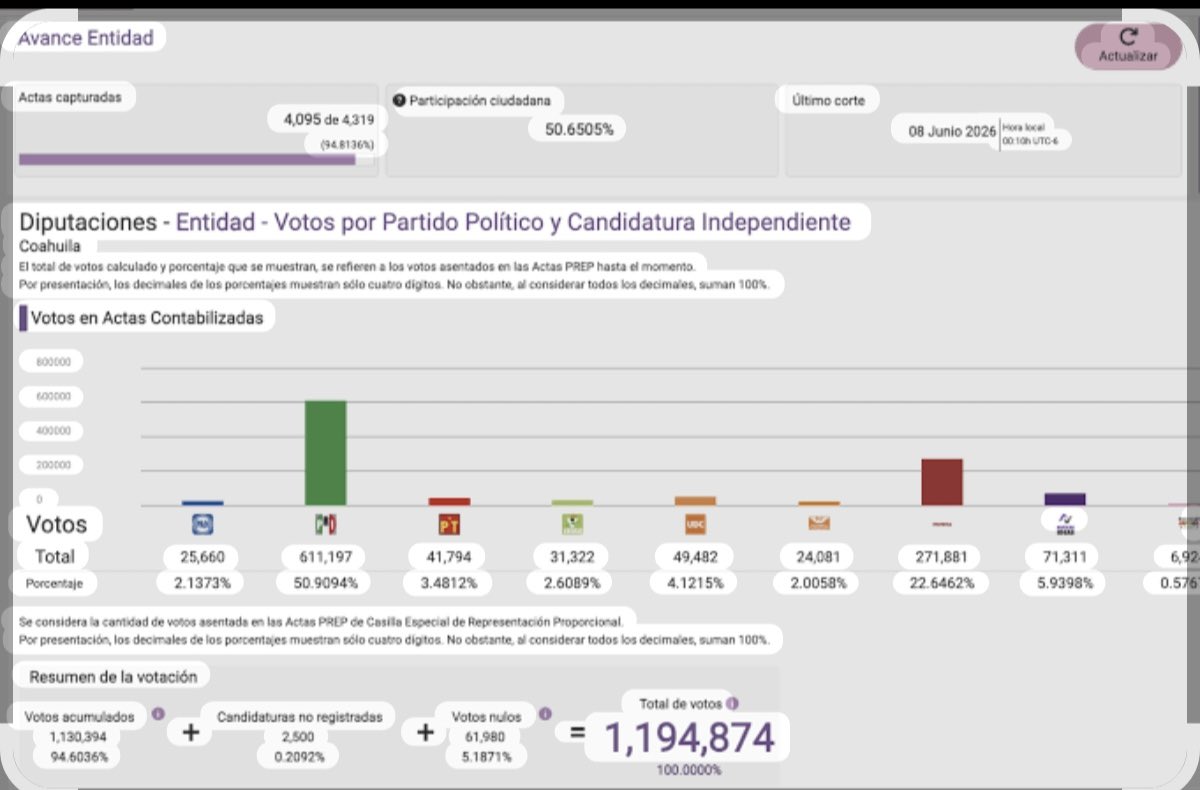Click the Morena party logo
Screen dimensions: 1200x790
pyautogui.click(x=942, y=523)
